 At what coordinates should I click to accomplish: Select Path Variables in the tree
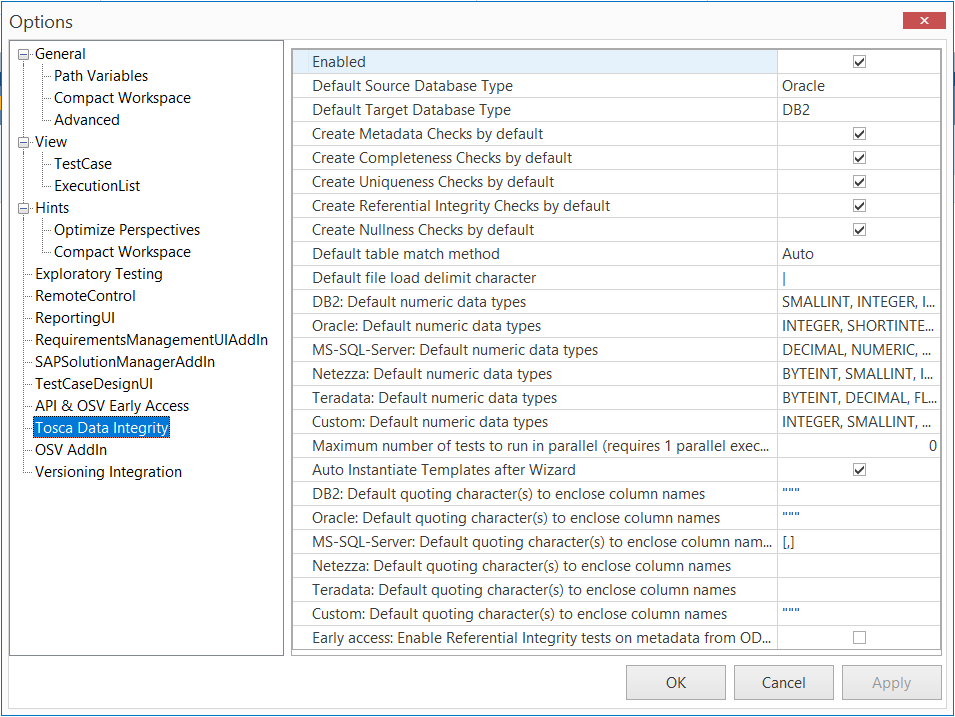tap(101, 76)
